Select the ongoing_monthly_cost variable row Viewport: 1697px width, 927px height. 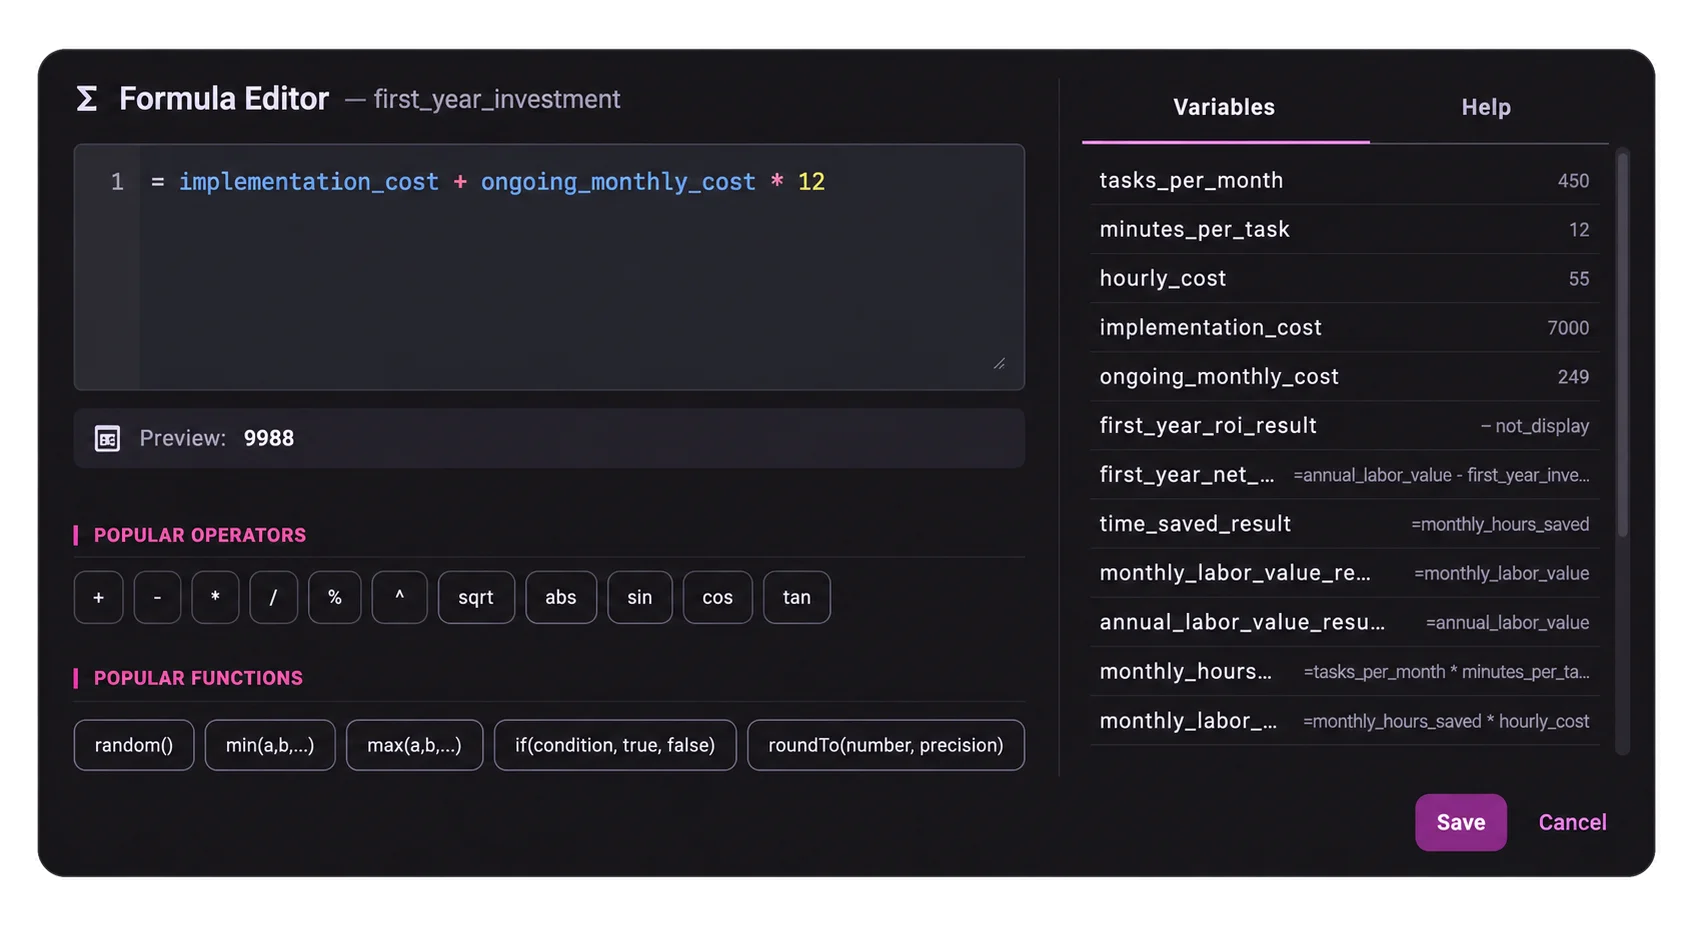click(x=1344, y=376)
